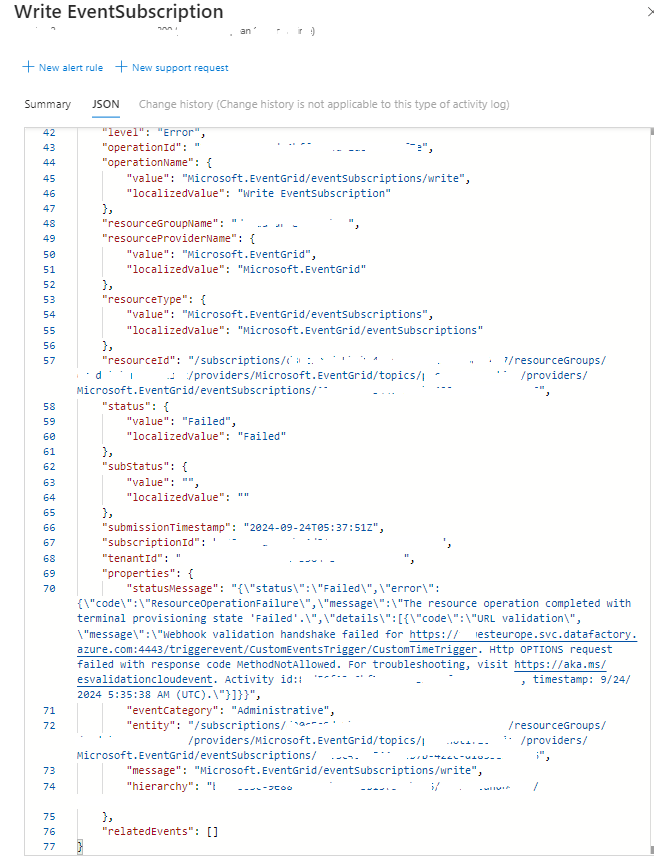Click the "operationName" key on line 44
This screenshot has width=654, height=857.
[149, 162]
